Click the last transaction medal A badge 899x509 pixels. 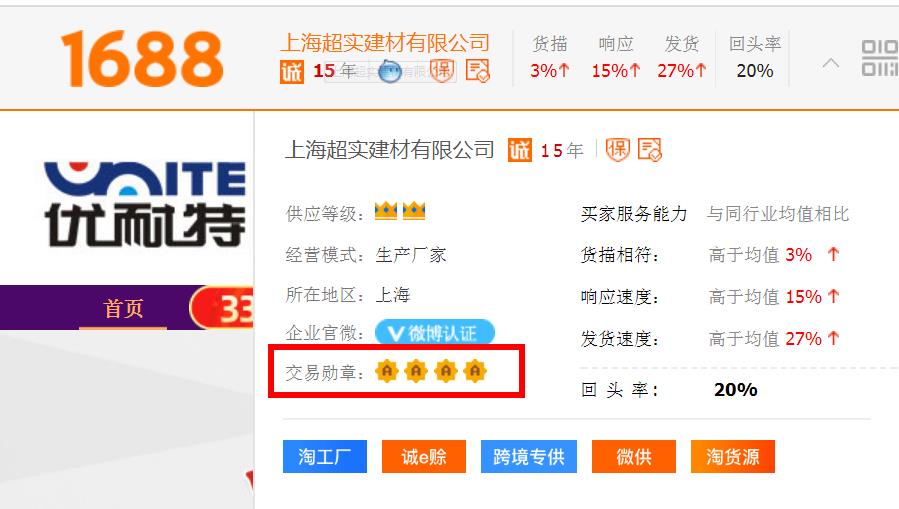point(475,371)
